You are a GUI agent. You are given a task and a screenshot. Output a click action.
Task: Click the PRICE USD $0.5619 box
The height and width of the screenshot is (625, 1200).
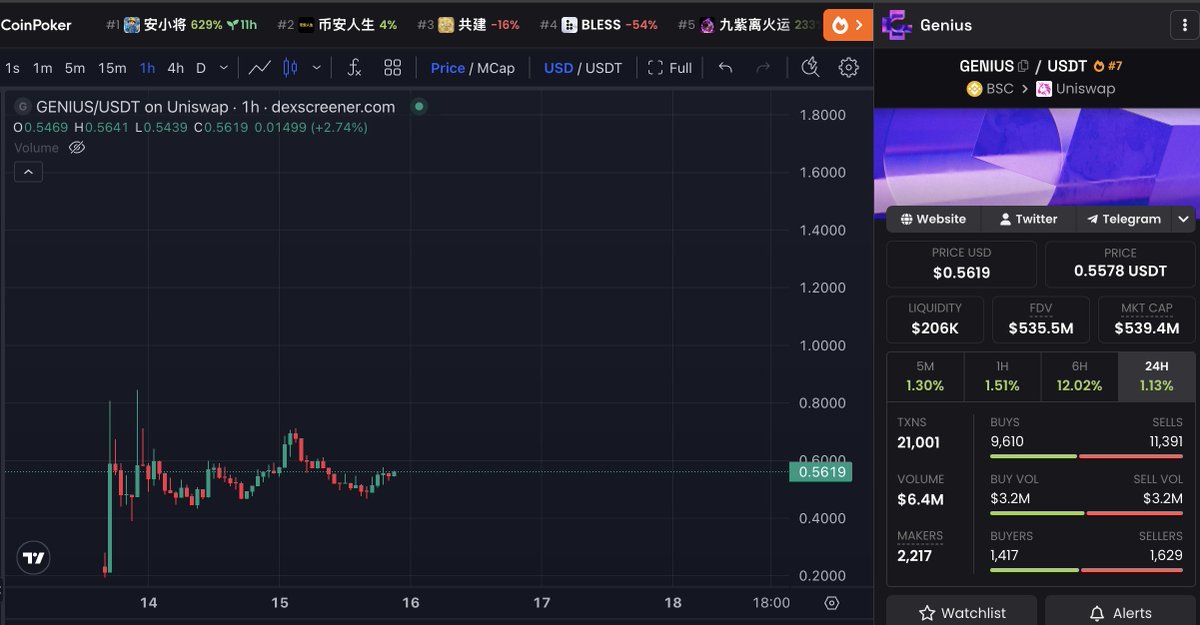961,264
